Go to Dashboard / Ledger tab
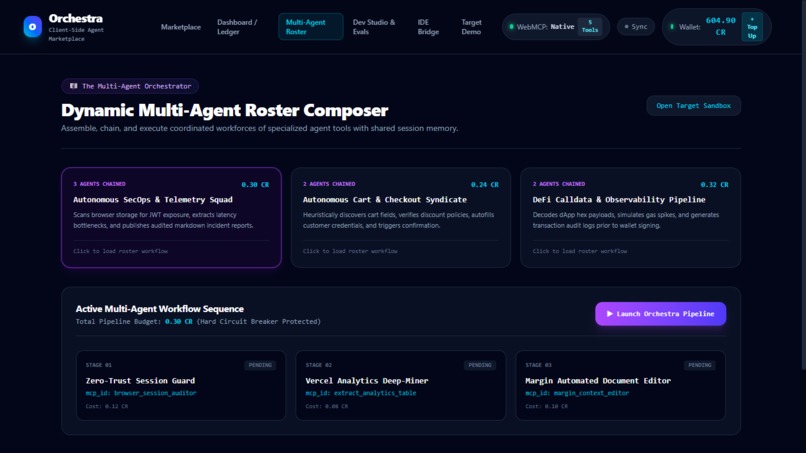 (x=237, y=27)
